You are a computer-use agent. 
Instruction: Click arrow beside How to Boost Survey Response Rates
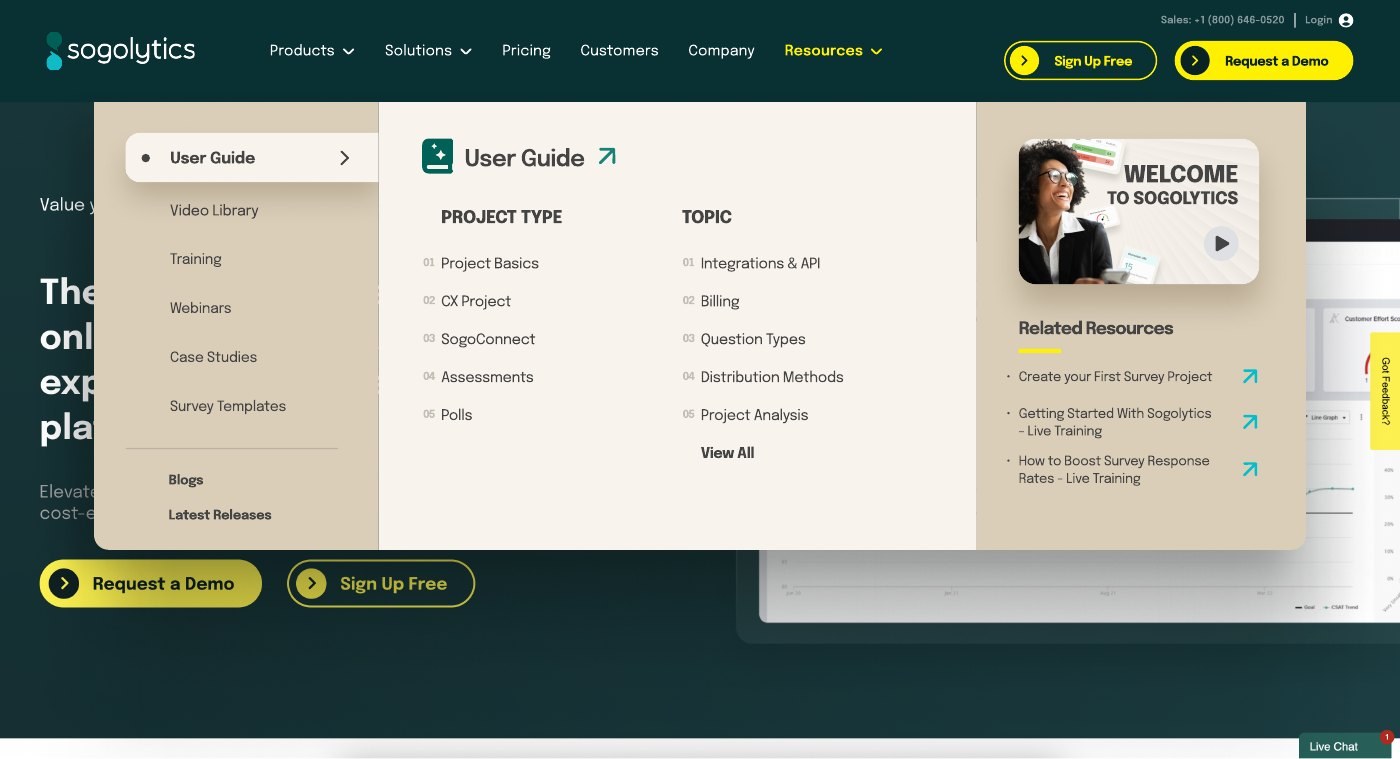(1250, 469)
